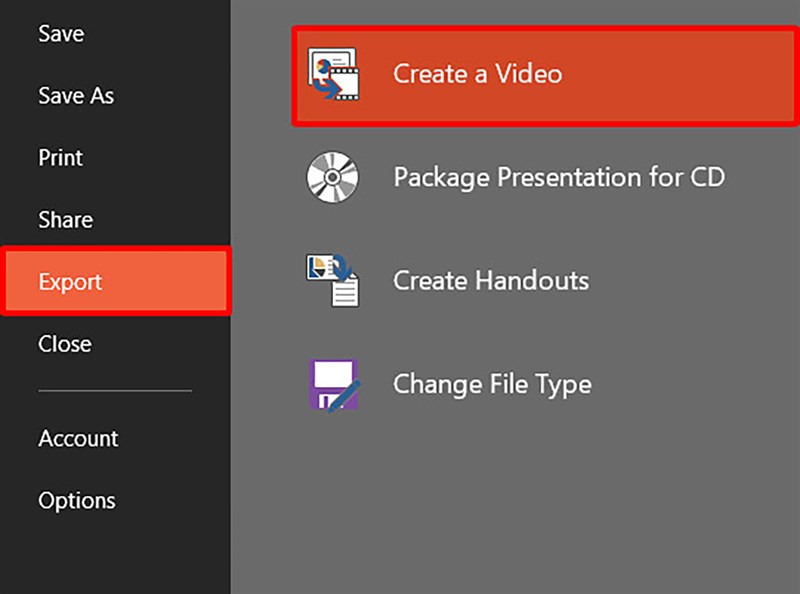800x594 pixels.
Task: Click the Change File Type text label
Action: (x=492, y=384)
